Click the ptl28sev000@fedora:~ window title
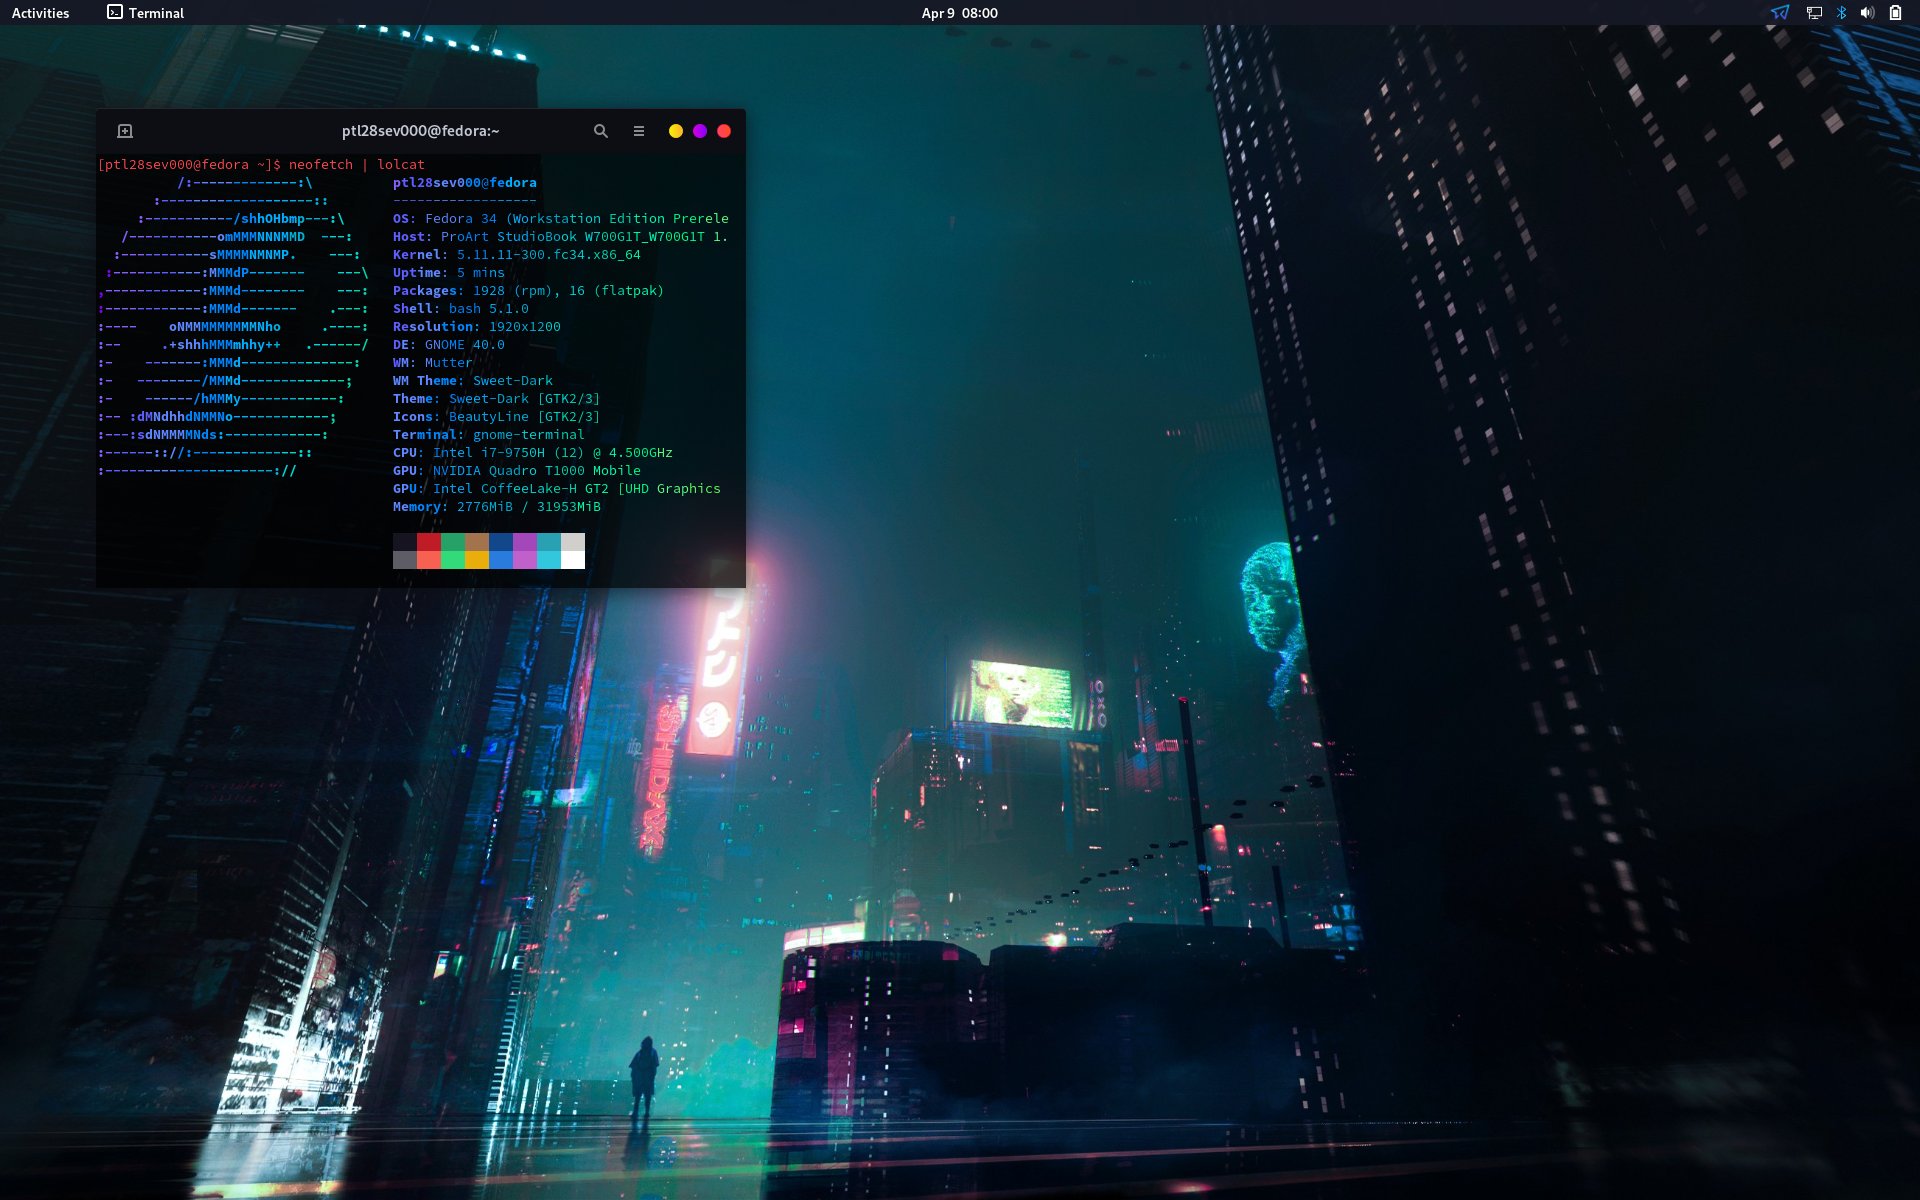1920x1200 pixels. point(420,131)
